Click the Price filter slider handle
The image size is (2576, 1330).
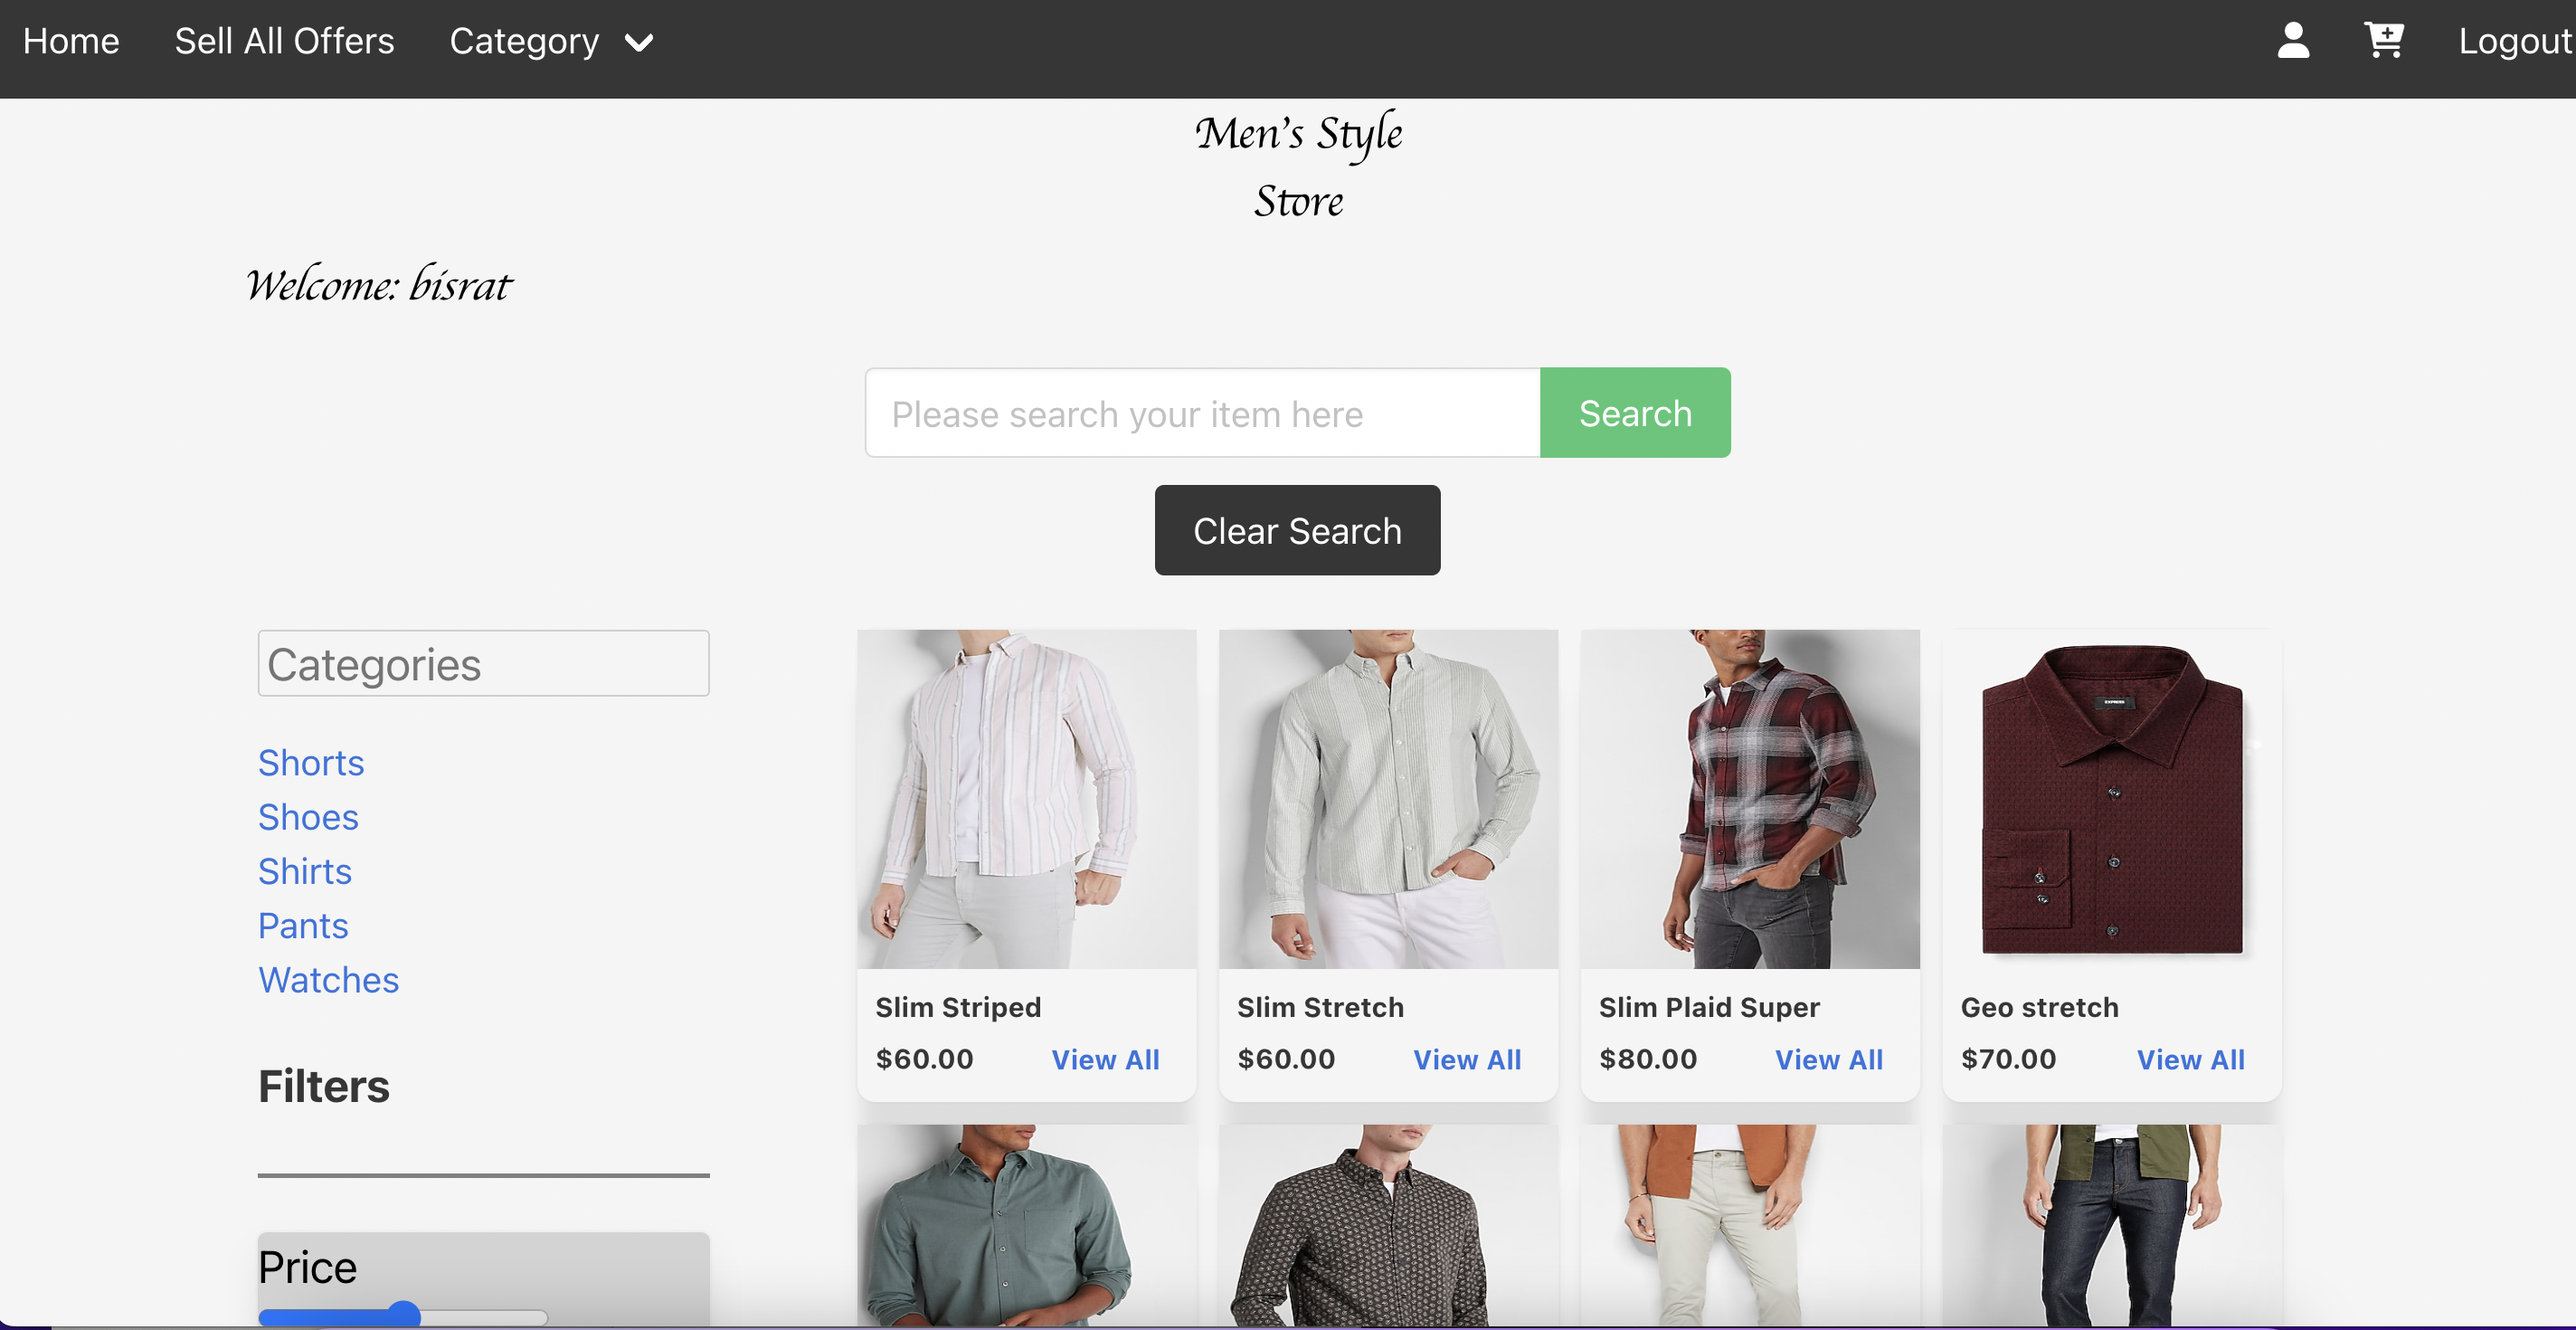(x=403, y=1314)
